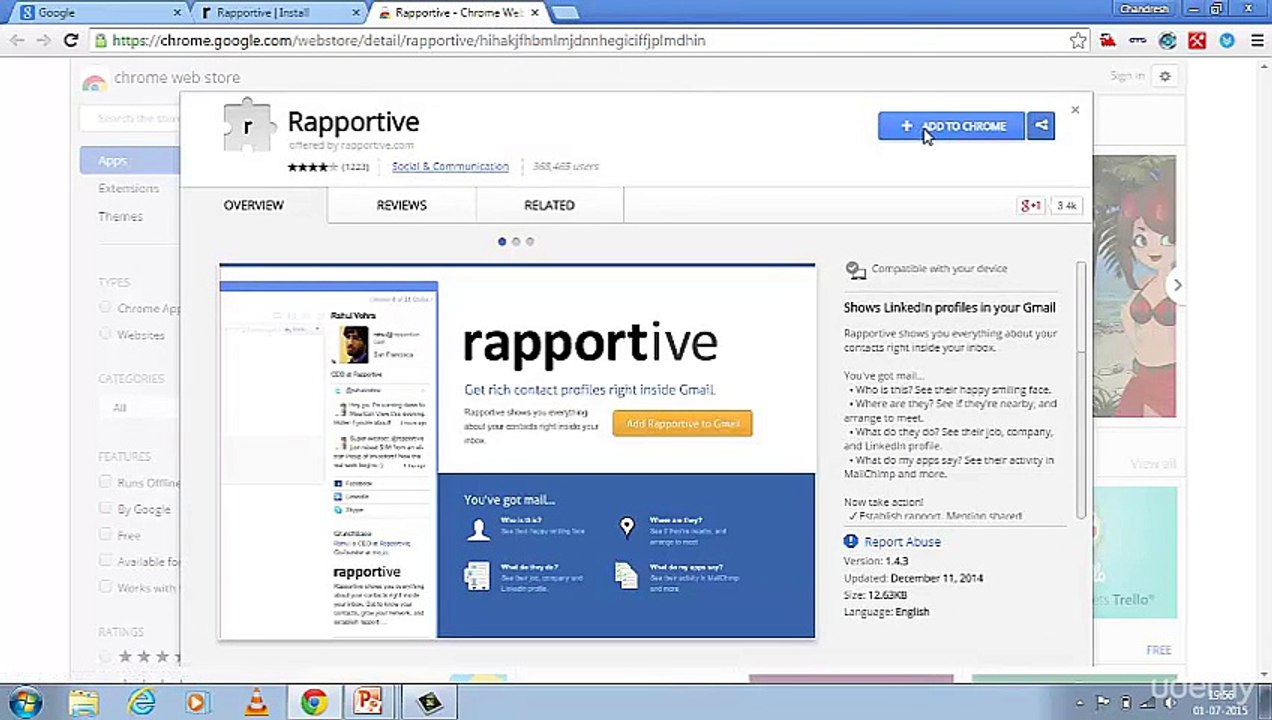Open Windows Media Player from the taskbar
This screenshot has height=720, width=1272.
point(197,703)
